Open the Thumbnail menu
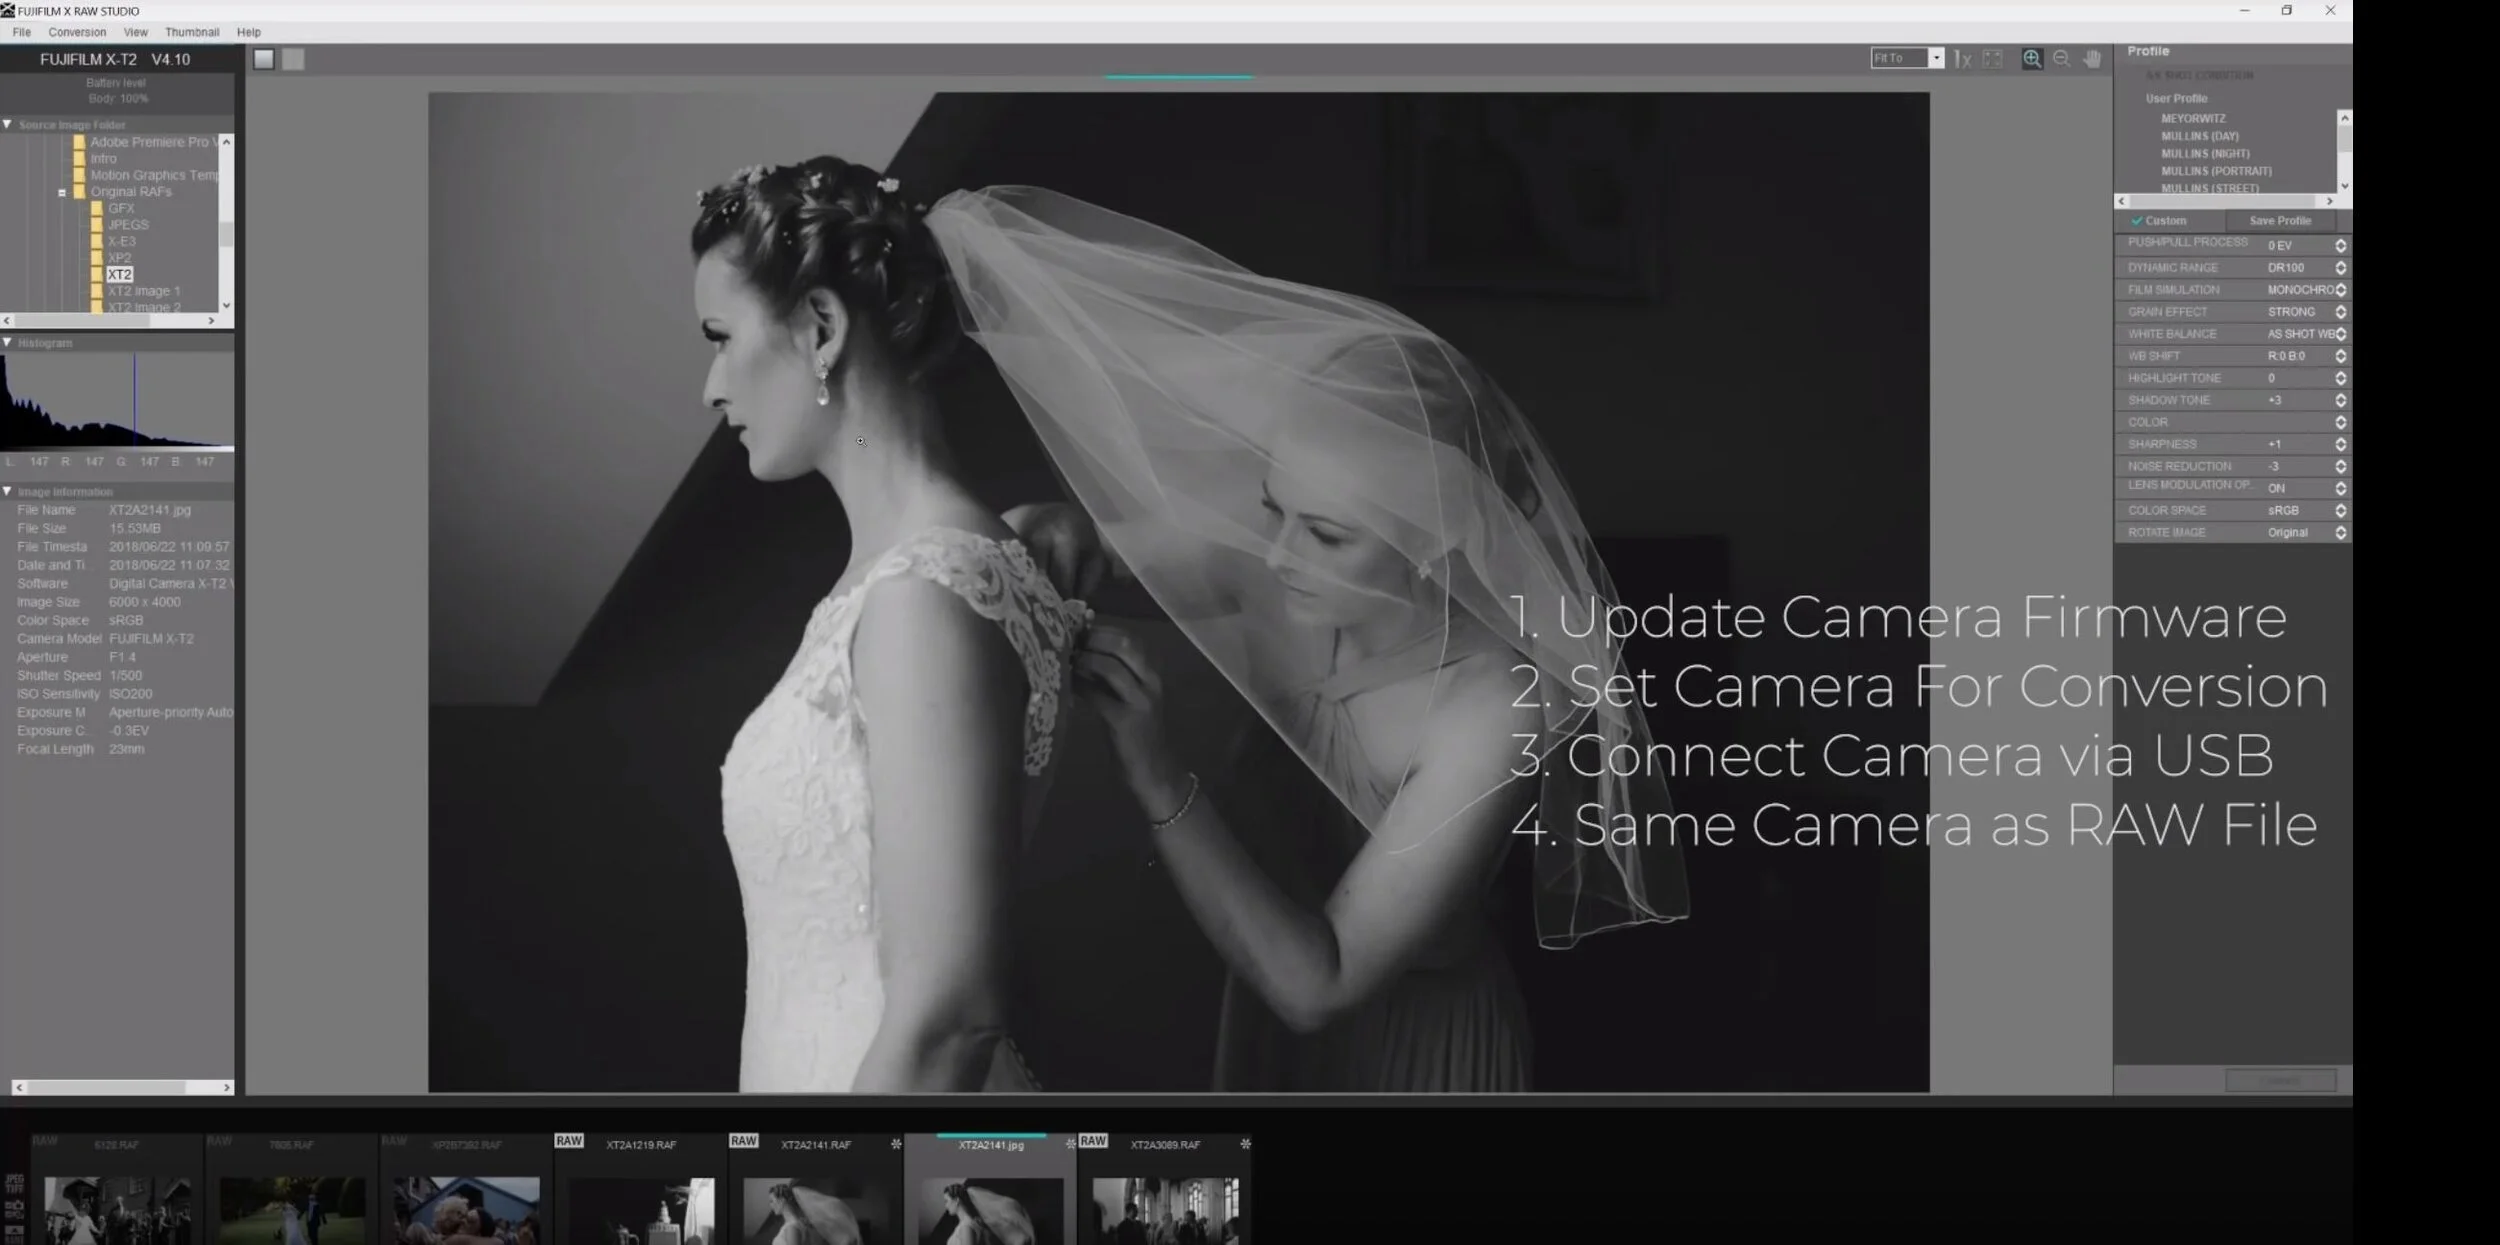Screen dimensions: 2500x1245 (192, 32)
